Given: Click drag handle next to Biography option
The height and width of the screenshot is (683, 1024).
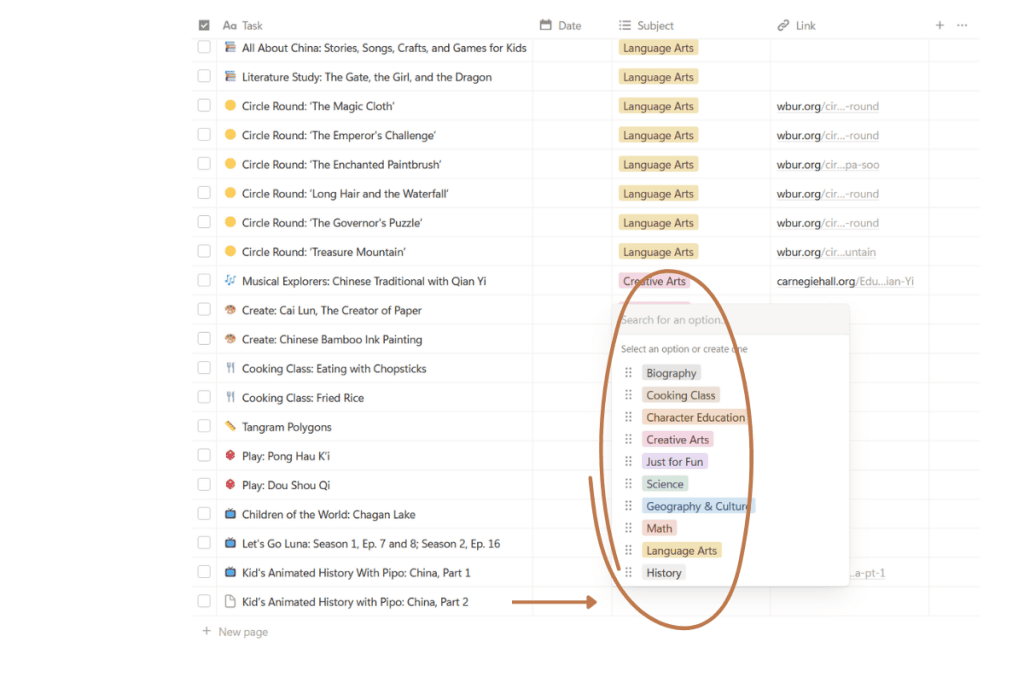Looking at the screenshot, I should point(629,373).
